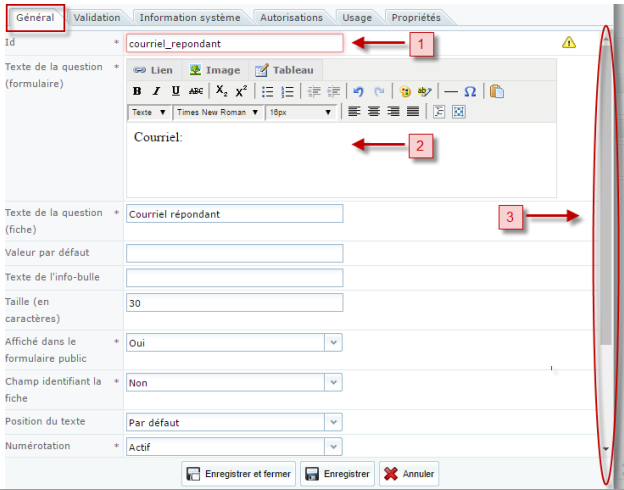Decrease indent of the text
Viewport: 624px width, 490px height.
point(314,92)
